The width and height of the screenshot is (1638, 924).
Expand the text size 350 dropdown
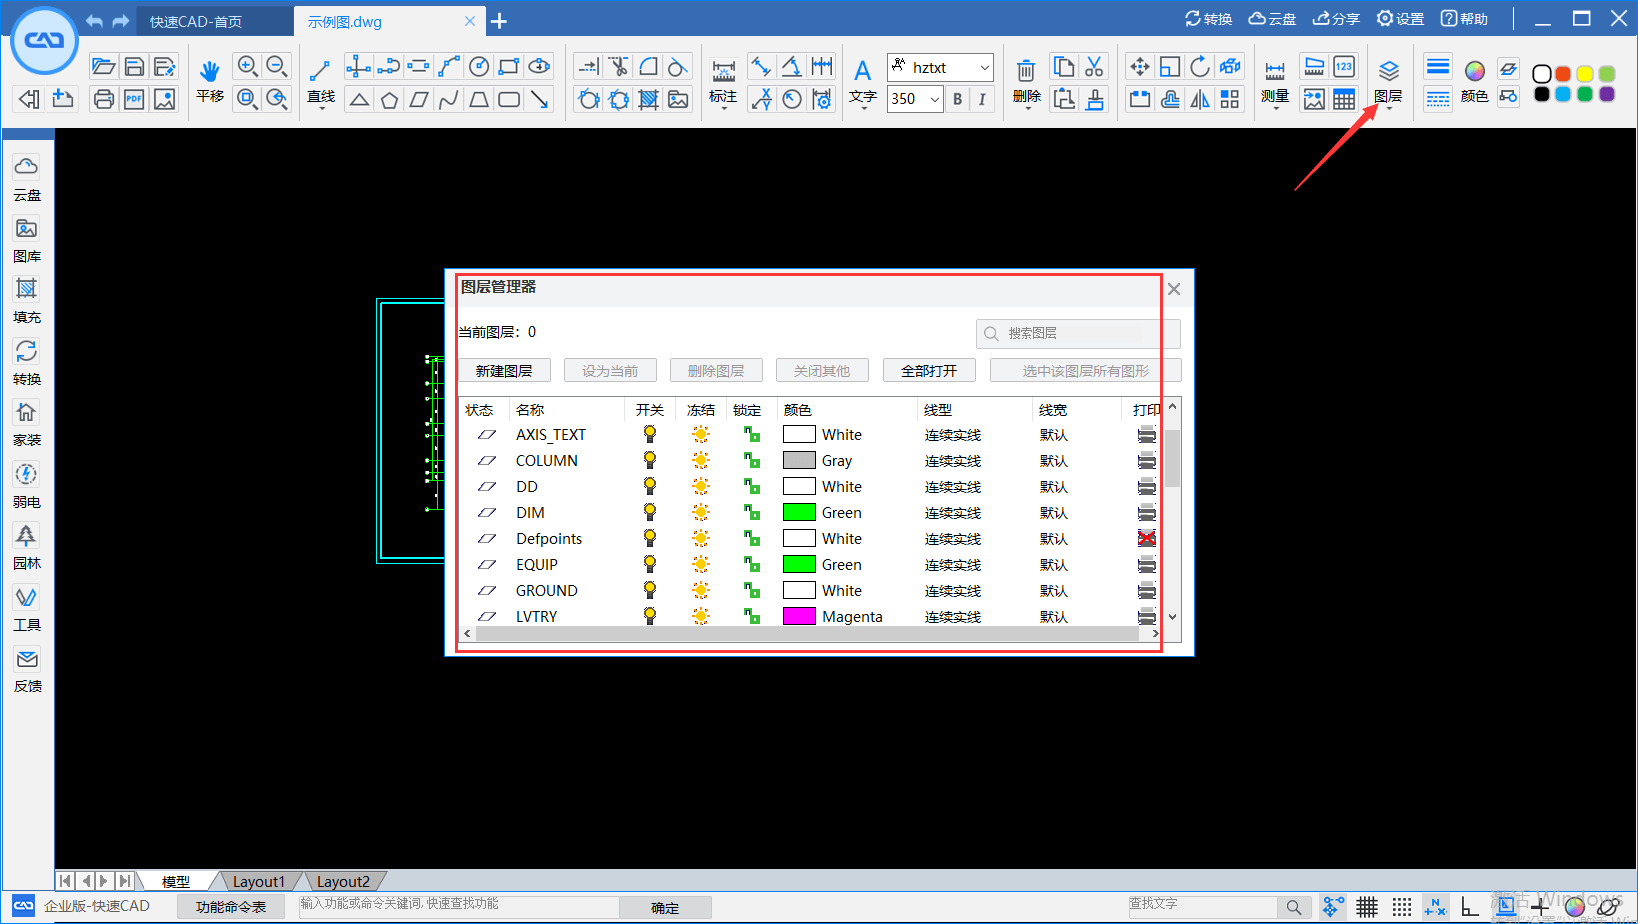[x=934, y=99]
